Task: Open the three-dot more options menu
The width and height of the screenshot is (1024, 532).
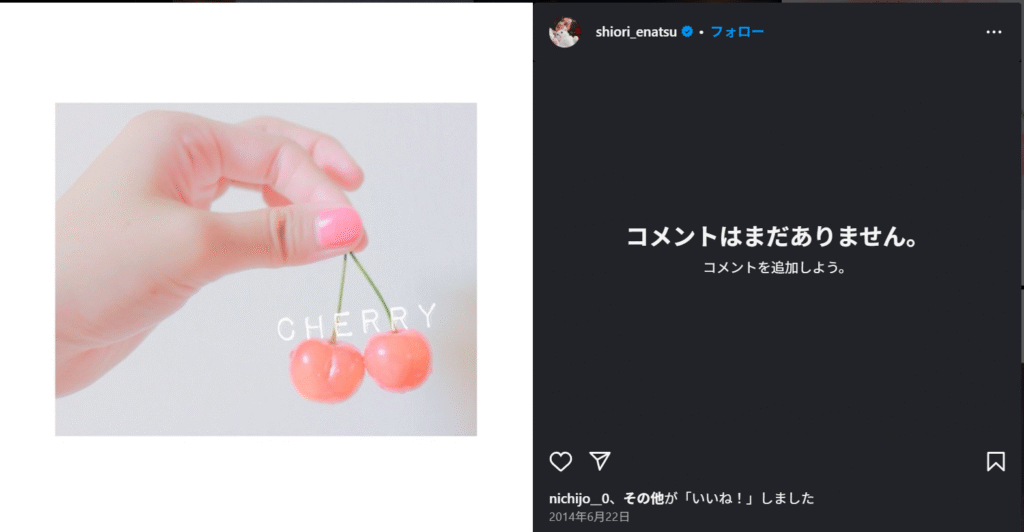Action: coord(993,32)
